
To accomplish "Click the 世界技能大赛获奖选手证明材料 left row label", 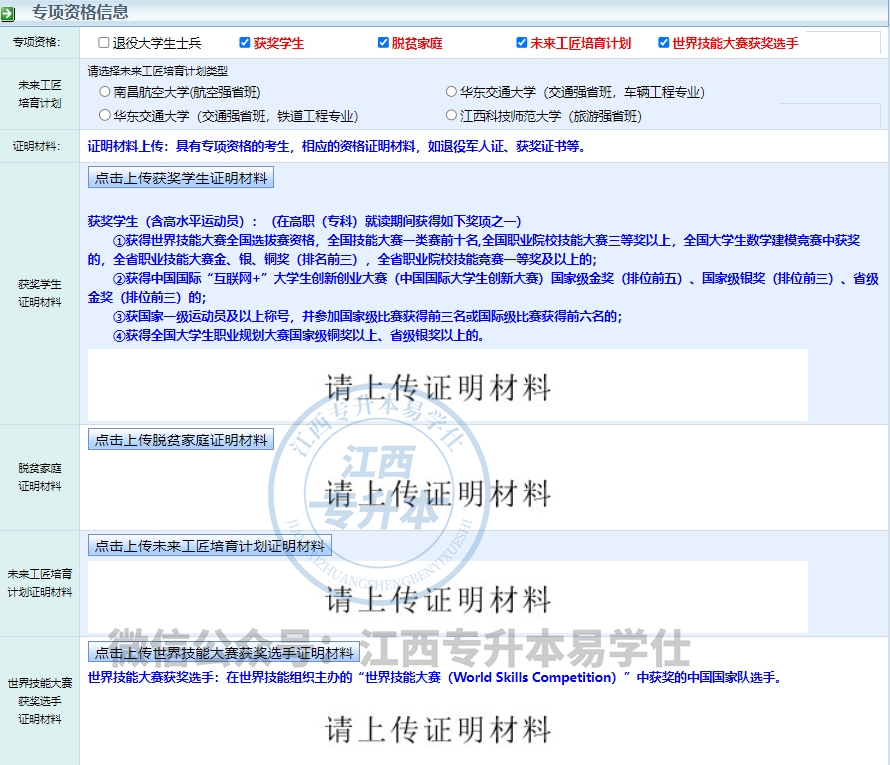I will [39, 701].
